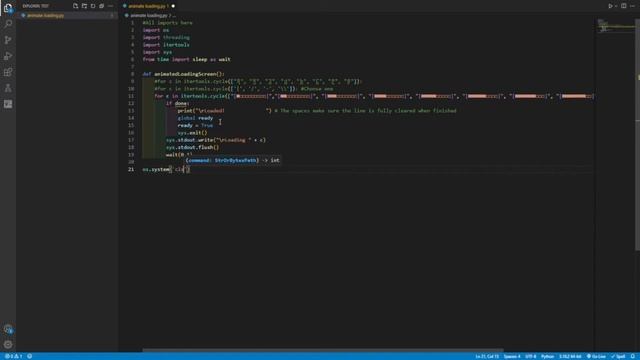This screenshot has height=360, width=640.
Task: Click New Folder icon in Explorer header
Action: click(84, 6)
